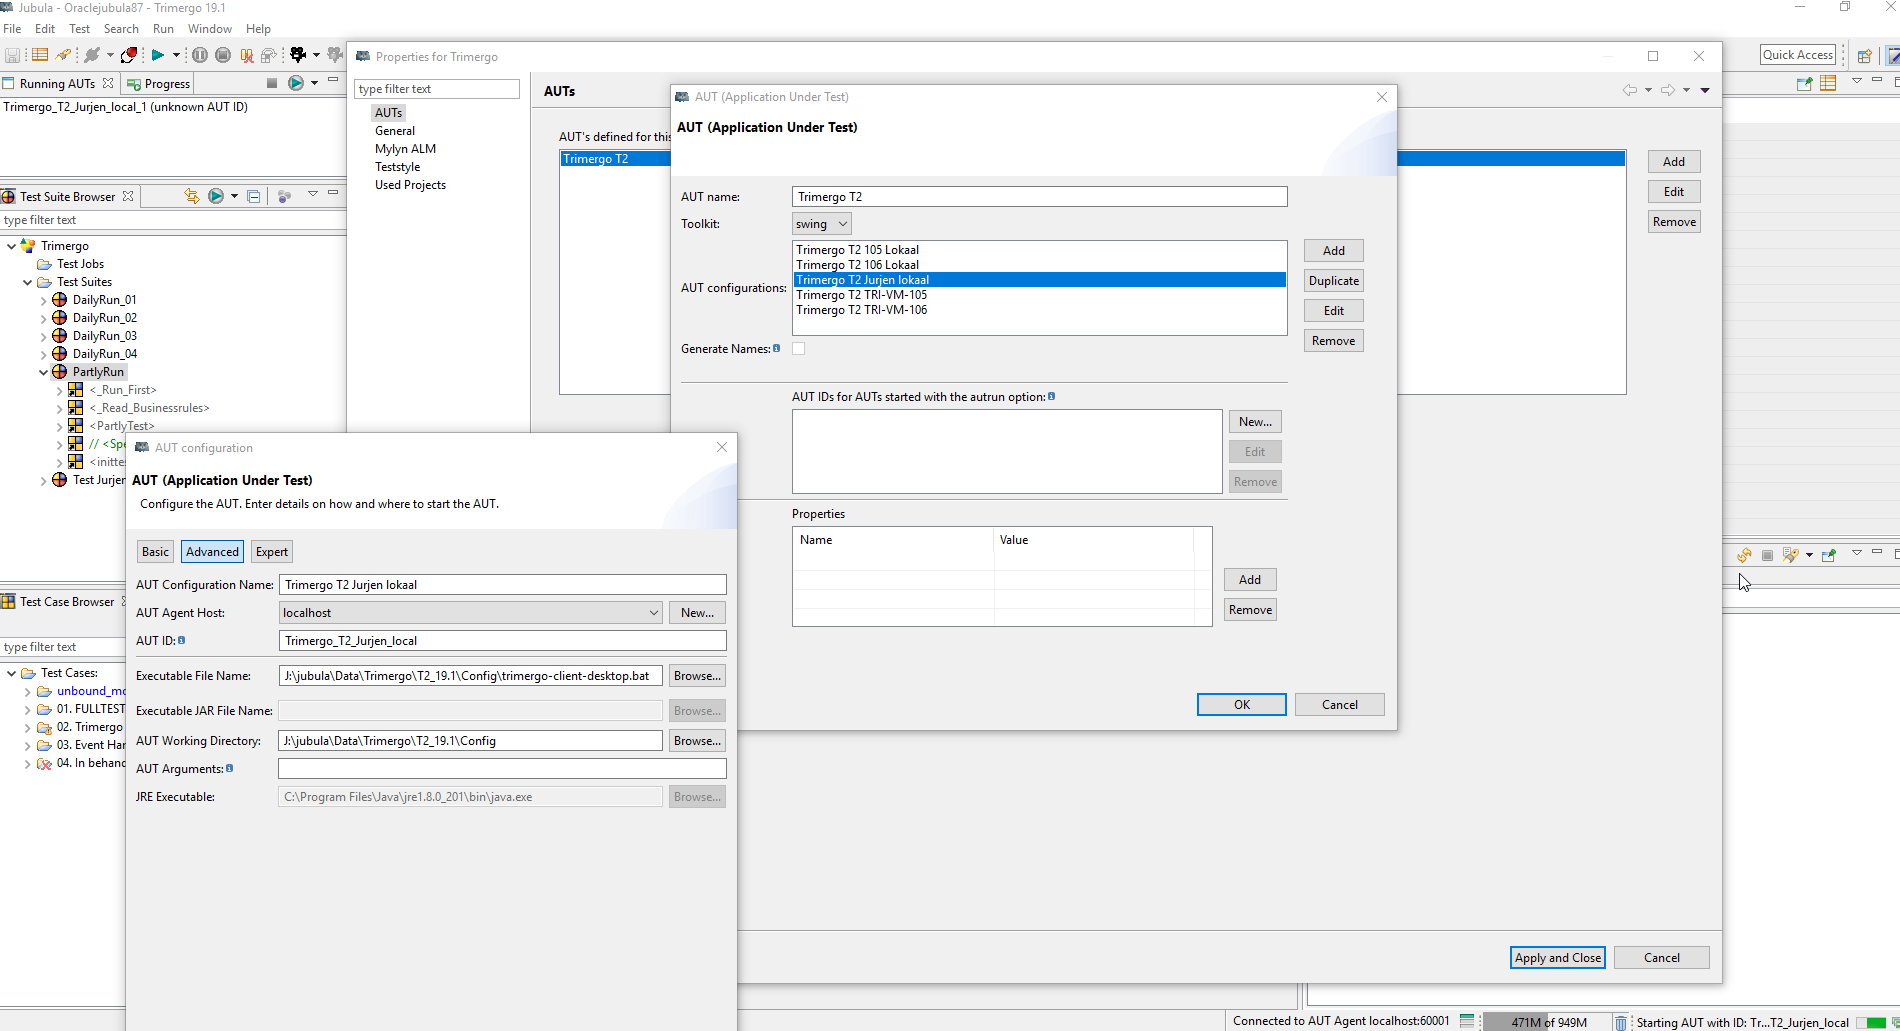Viewport: 1900px width, 1031px height.
Task: Open the Toolkit swing dropdown
Action: (821, 224)
